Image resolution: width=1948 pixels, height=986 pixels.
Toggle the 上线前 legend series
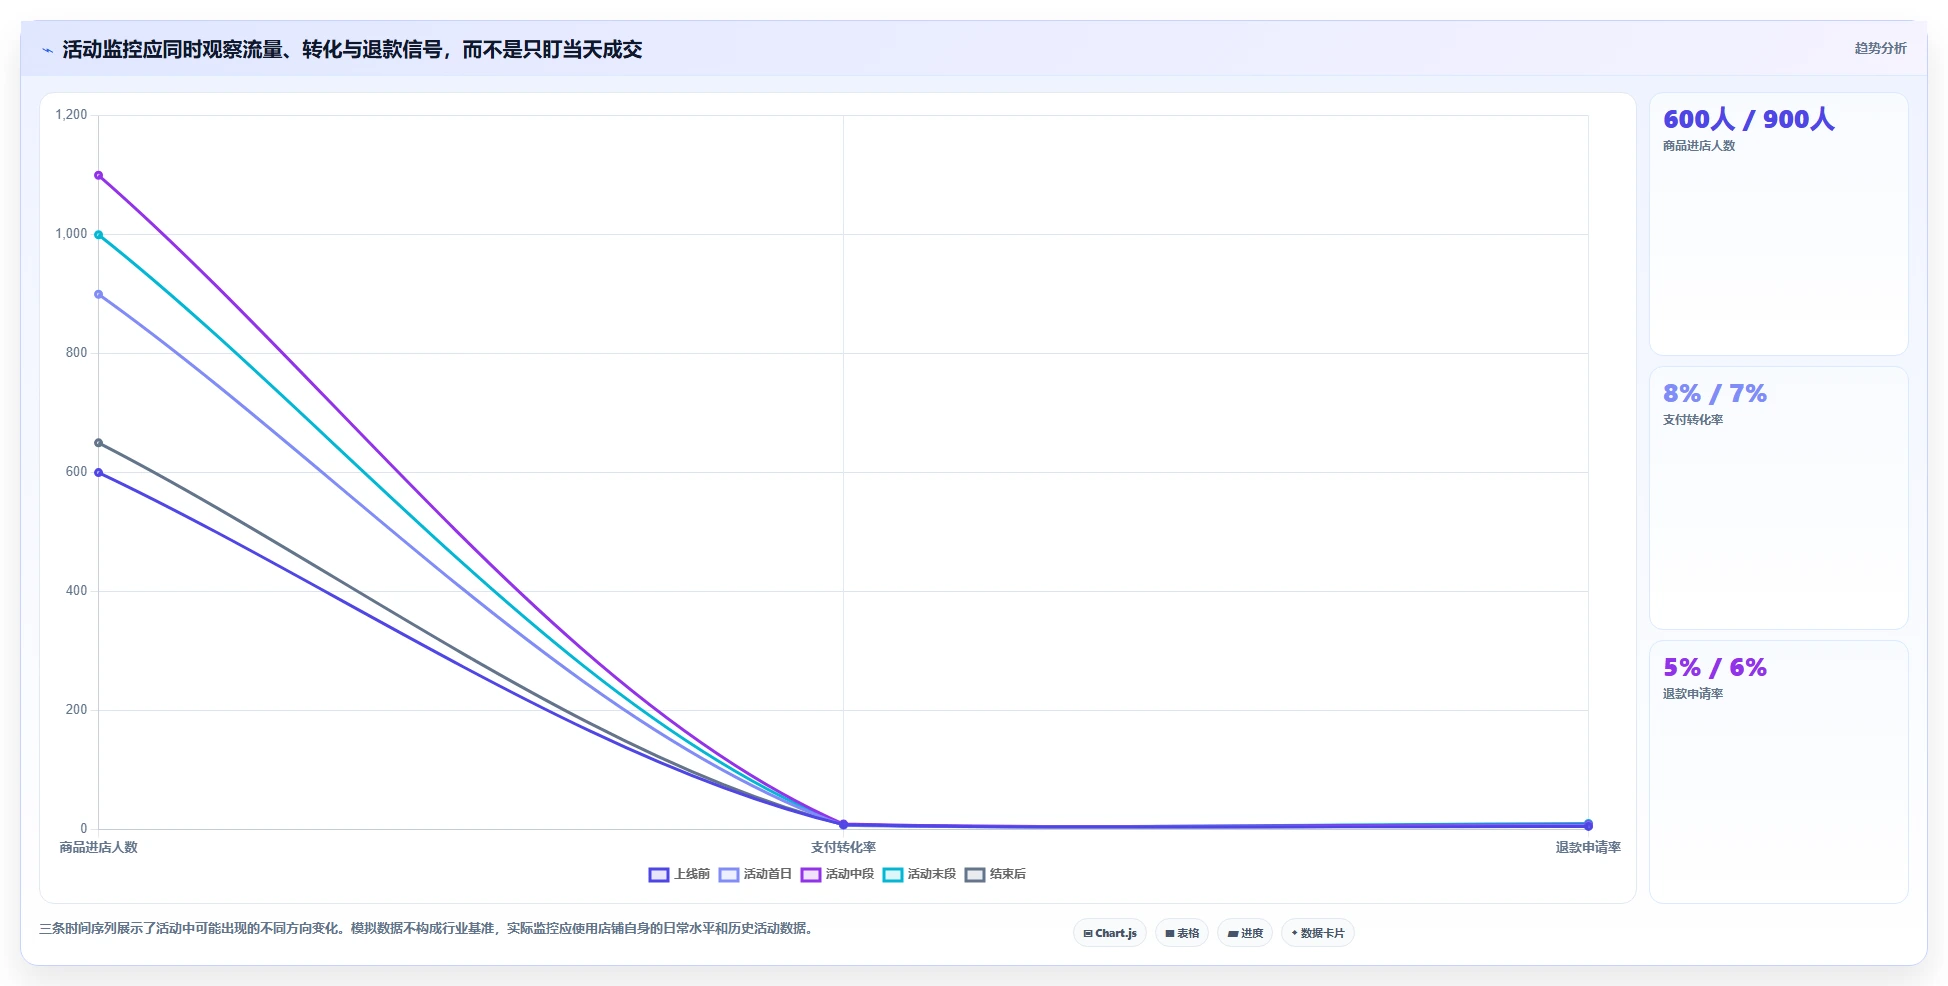point(679,874)
